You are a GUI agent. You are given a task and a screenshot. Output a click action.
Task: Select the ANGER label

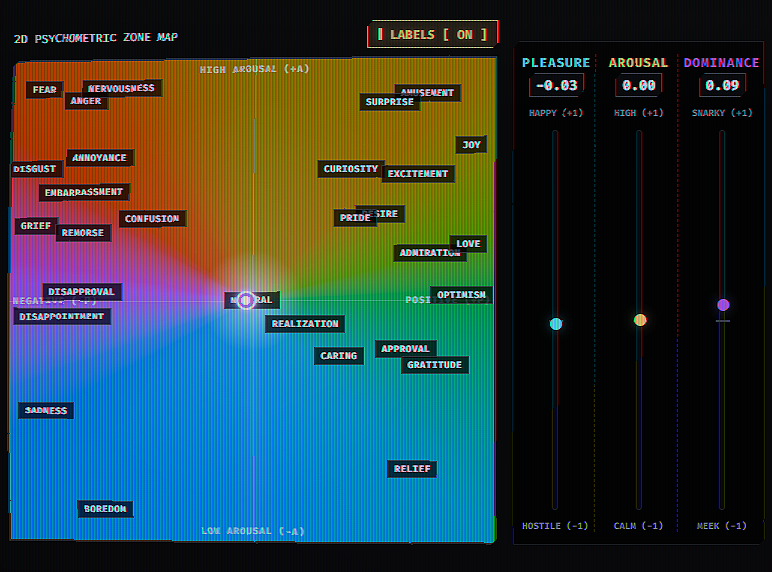[x=86, y=101]
